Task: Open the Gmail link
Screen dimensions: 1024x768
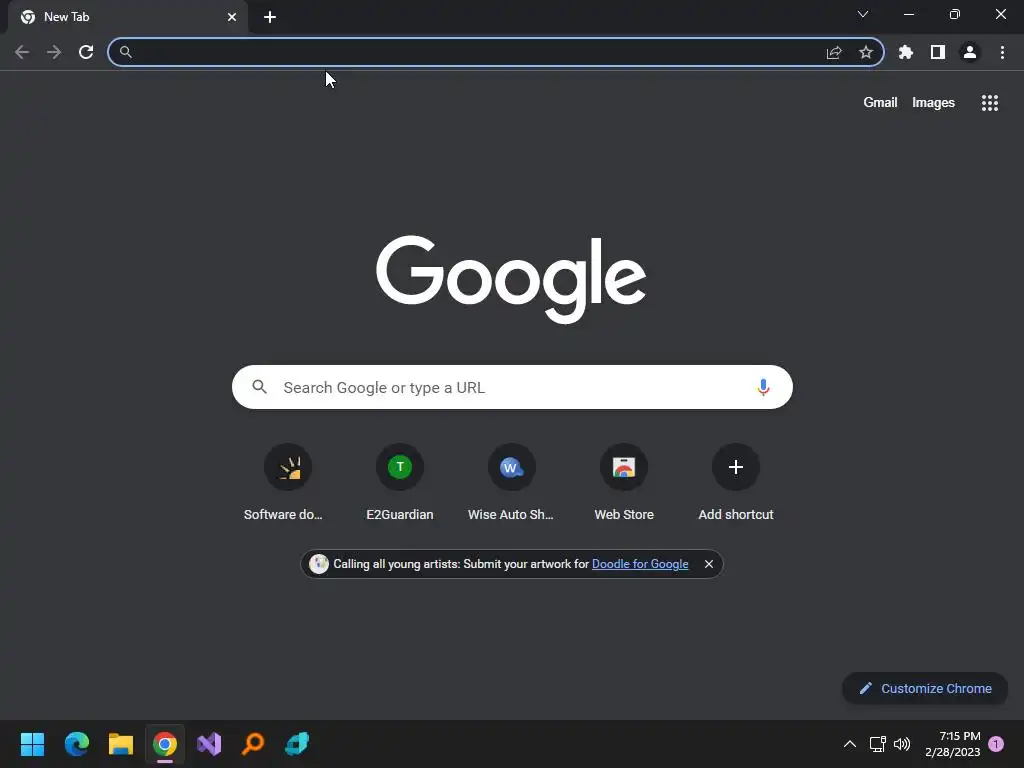Action: [x=880, y=103]
